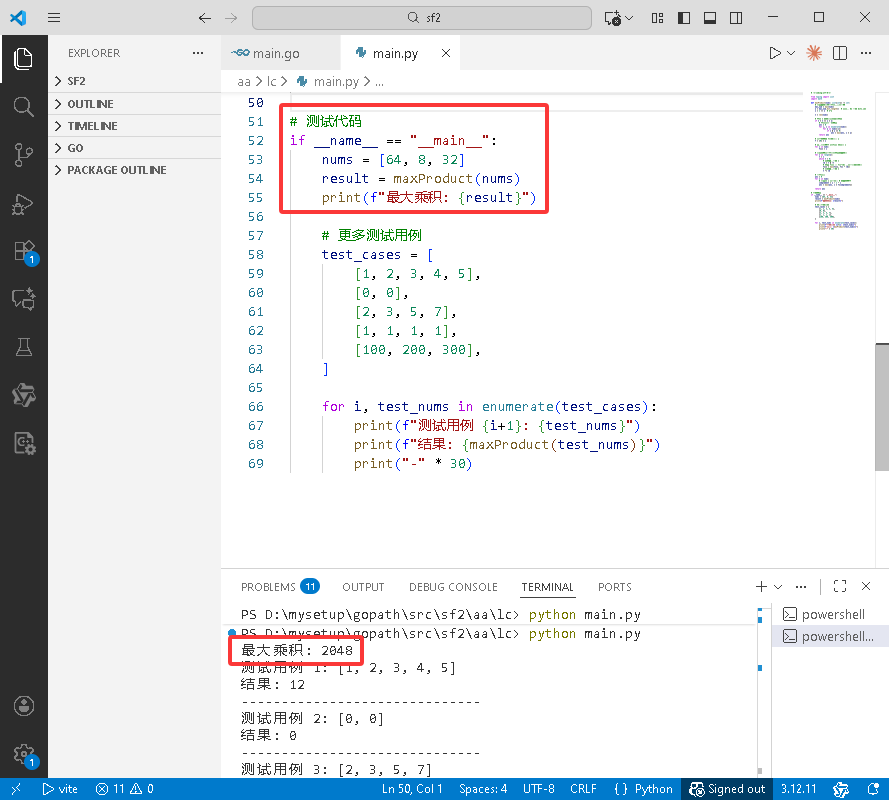Close the main.py tab

446,53
